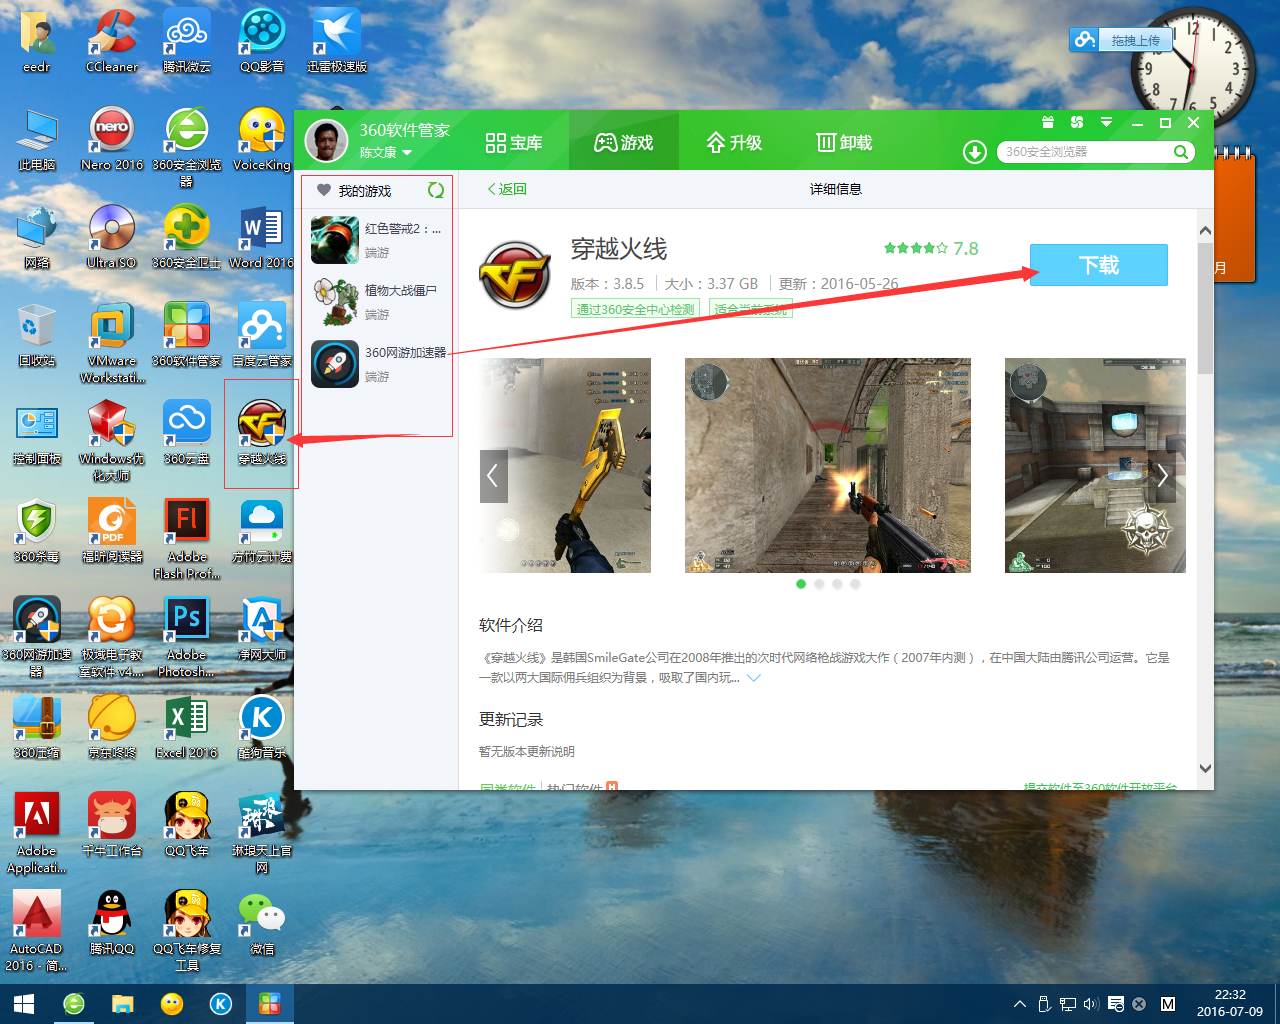The width and height of the screenshot is (1280, 1024).
Task: Select Adobe Photoshop desktop icon
Action: [187, 637]
